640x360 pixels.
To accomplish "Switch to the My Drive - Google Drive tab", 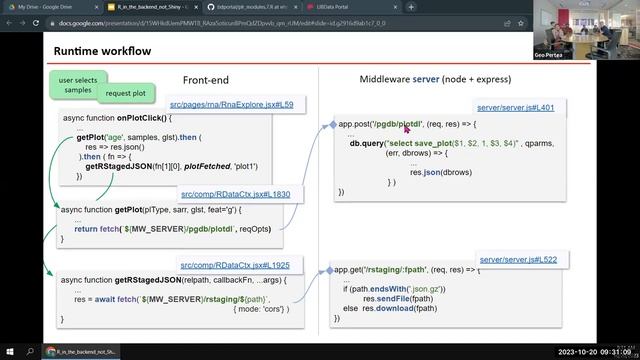I will point(51,7).
